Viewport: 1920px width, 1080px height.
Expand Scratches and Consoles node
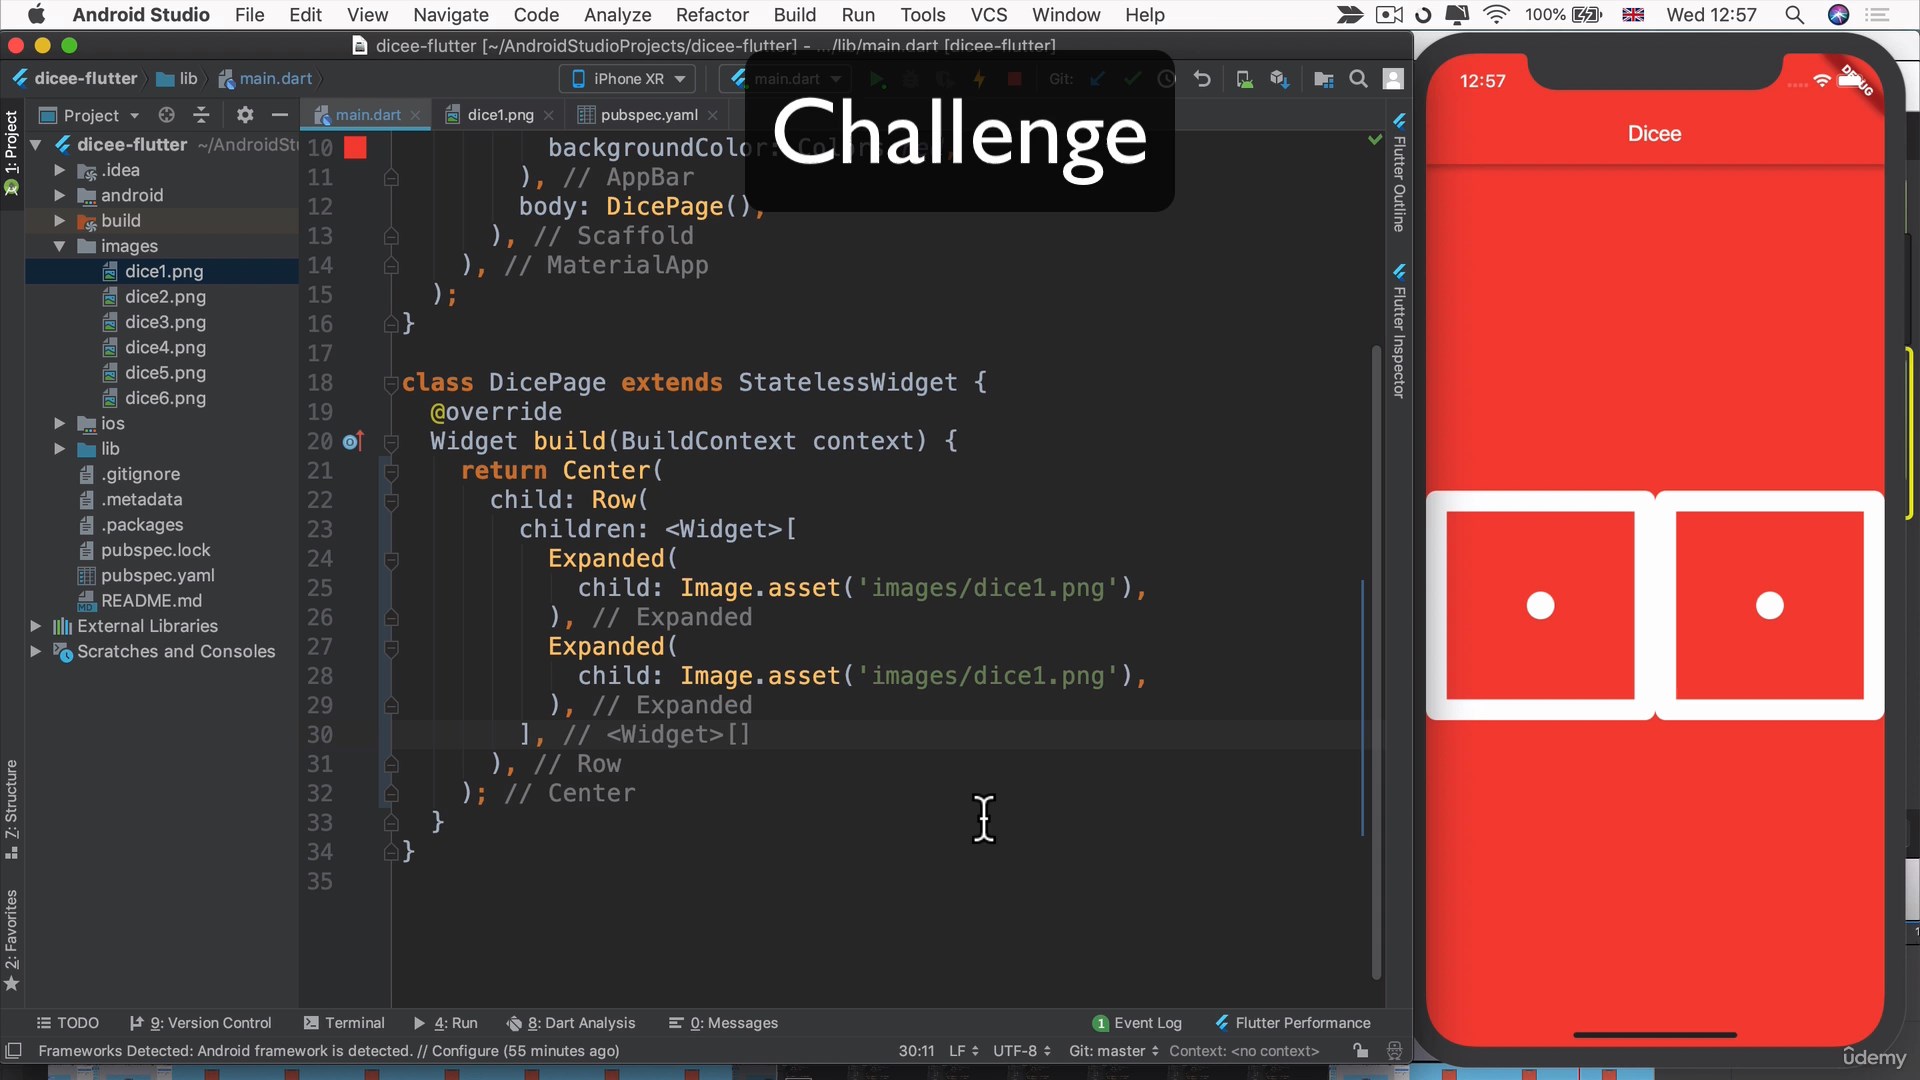click(x=35, y=651)
